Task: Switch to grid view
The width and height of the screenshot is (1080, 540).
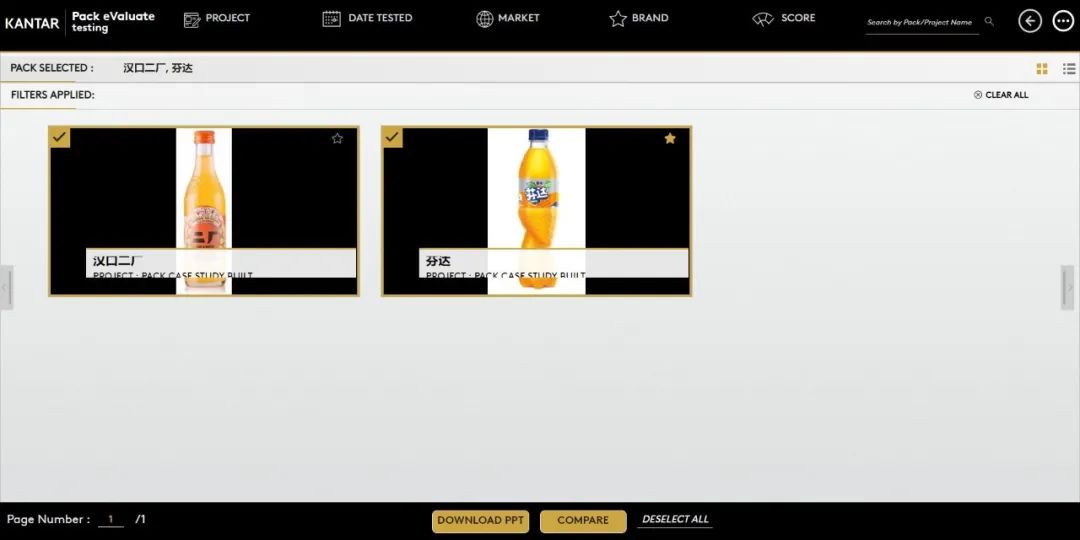Action: pos(1042,69)
